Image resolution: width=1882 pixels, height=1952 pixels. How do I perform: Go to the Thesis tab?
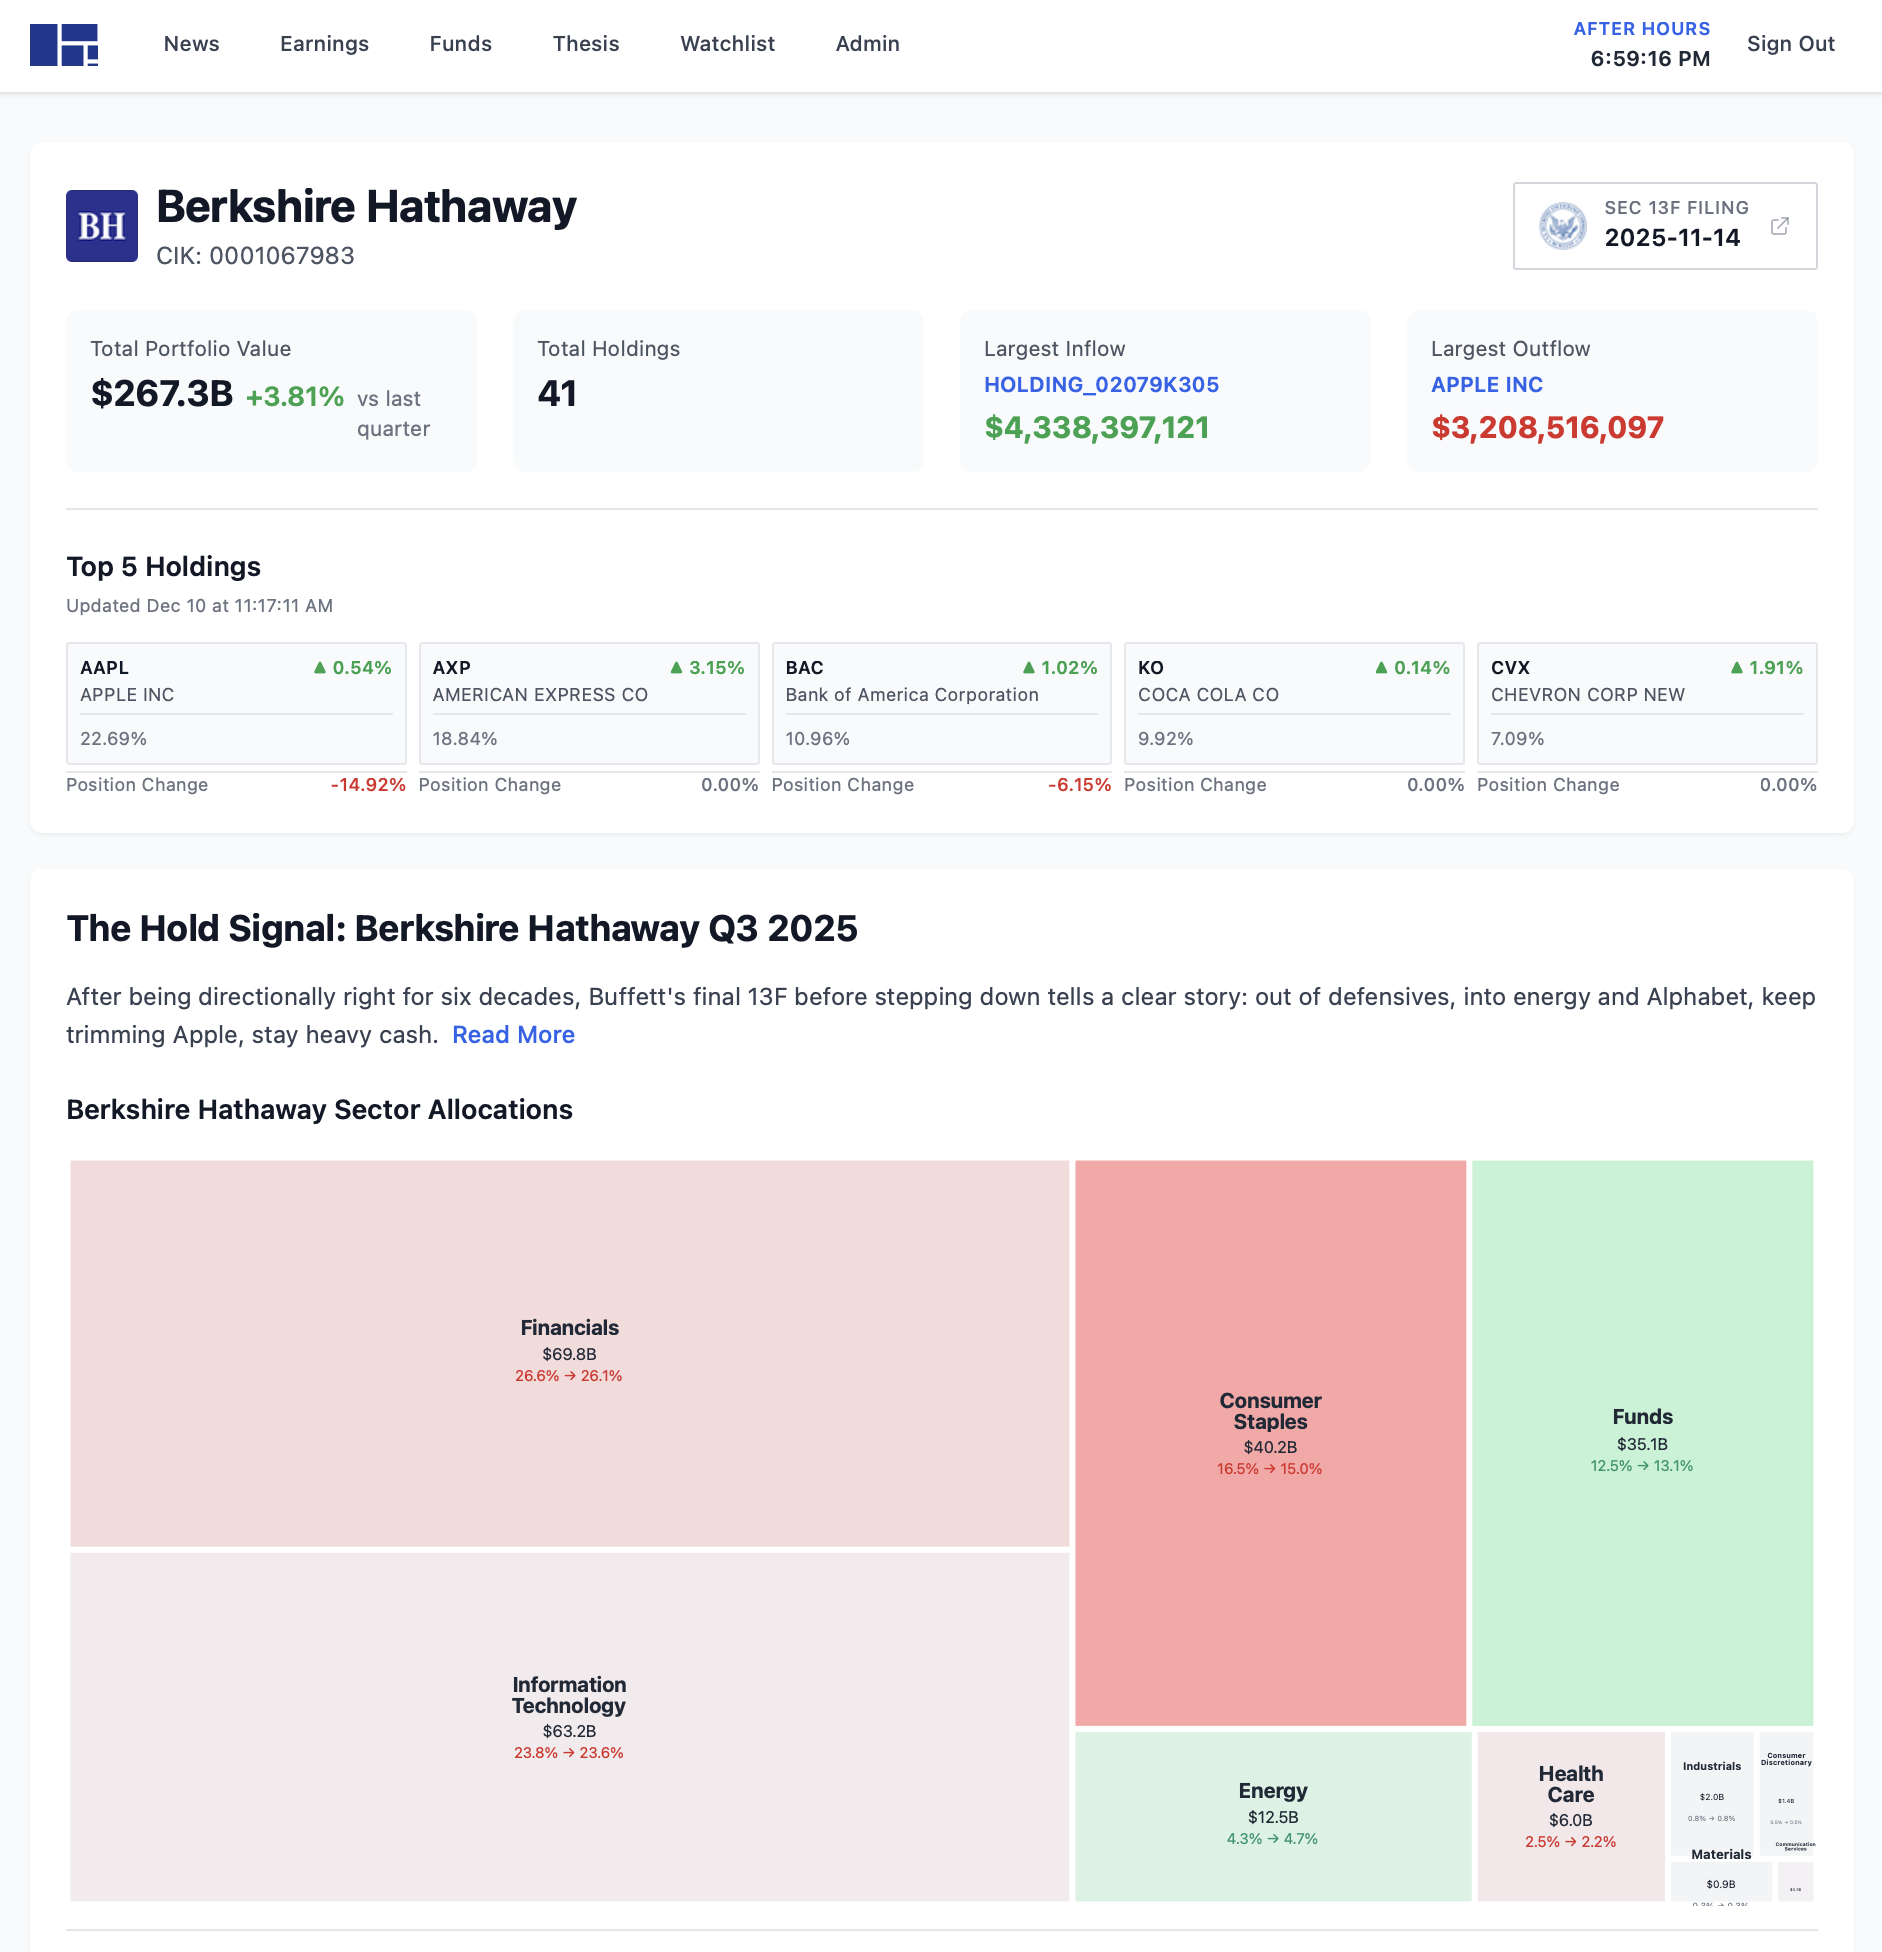(586, 44)
